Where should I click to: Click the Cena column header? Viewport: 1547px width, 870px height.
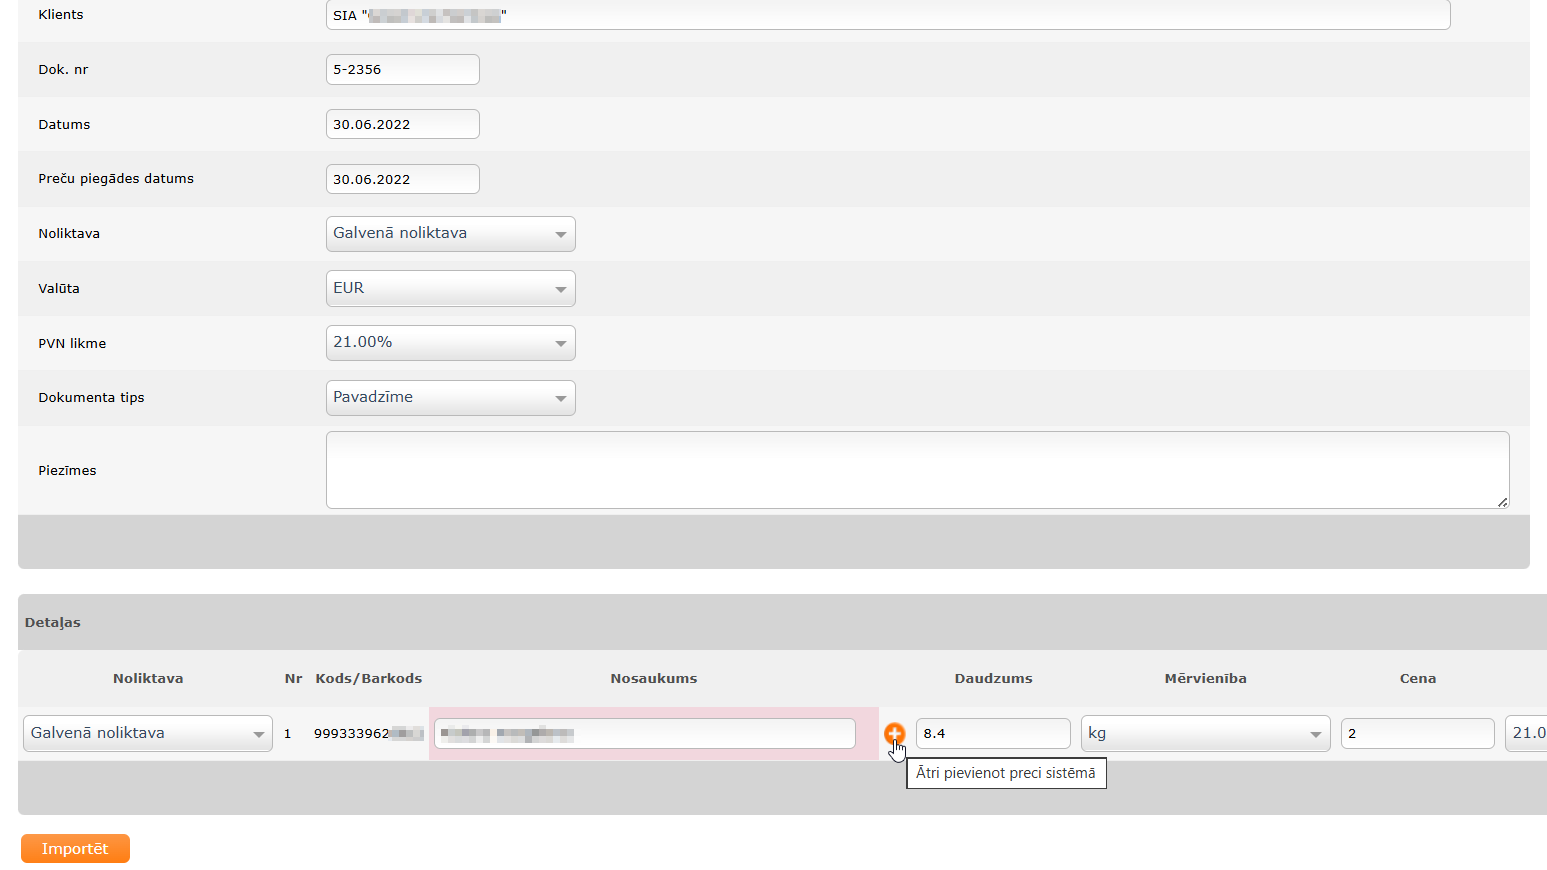1417,678
